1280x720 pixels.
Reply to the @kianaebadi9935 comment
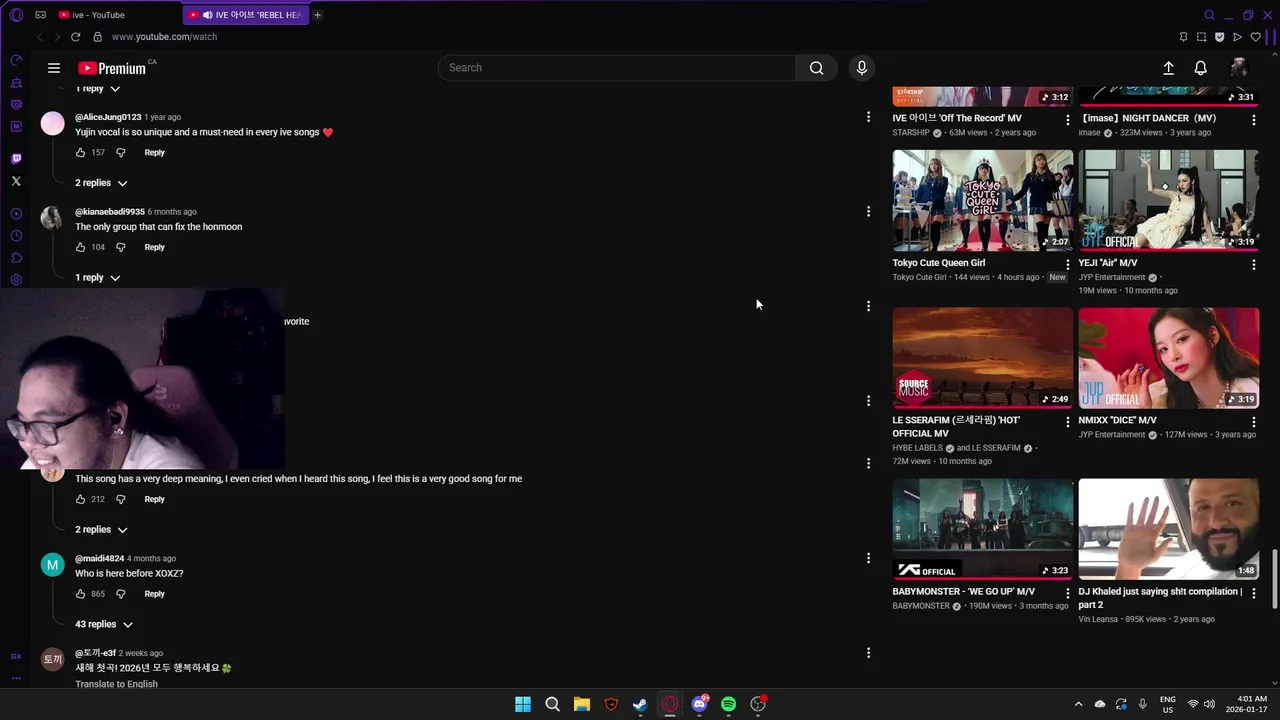pyautogui.click(x=154, y=247)
